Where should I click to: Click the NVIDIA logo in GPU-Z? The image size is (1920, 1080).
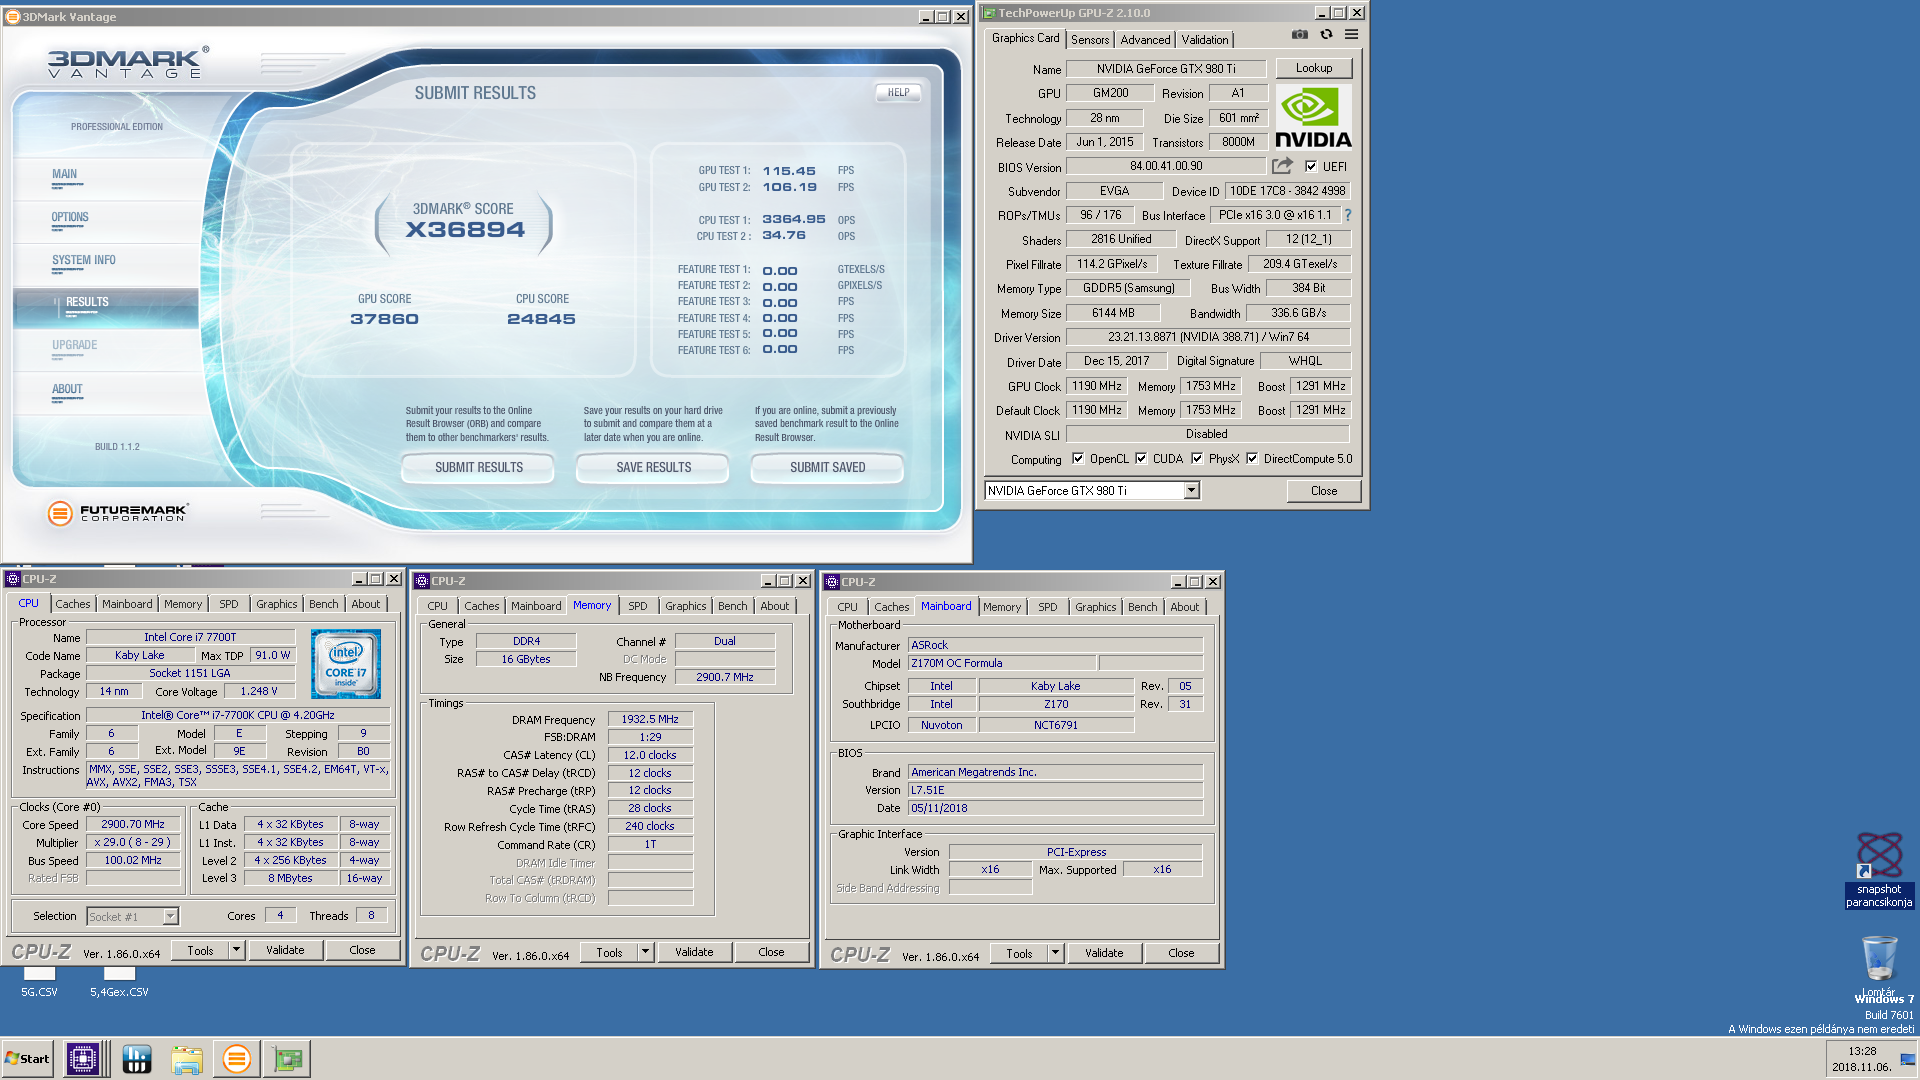tap(1313, 118)
